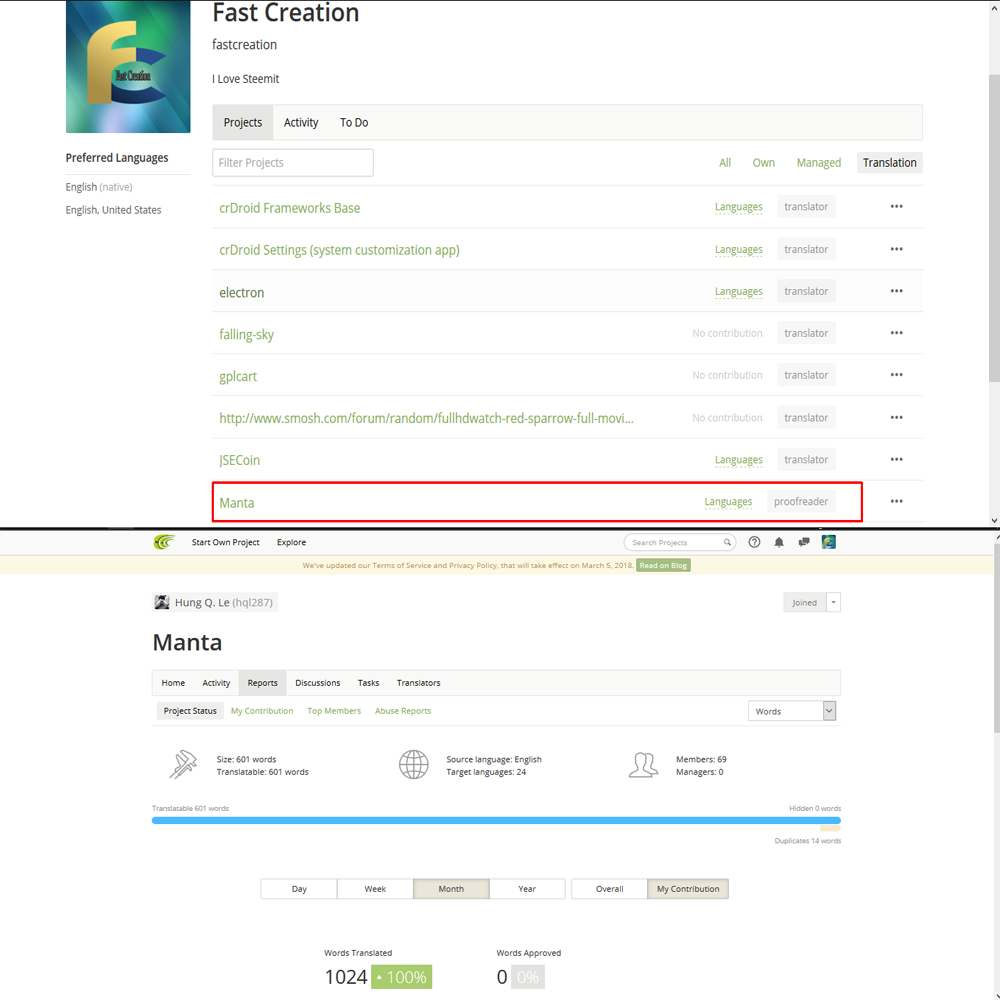
Task: Expand Languages for electron
Action: click(739, 291)
